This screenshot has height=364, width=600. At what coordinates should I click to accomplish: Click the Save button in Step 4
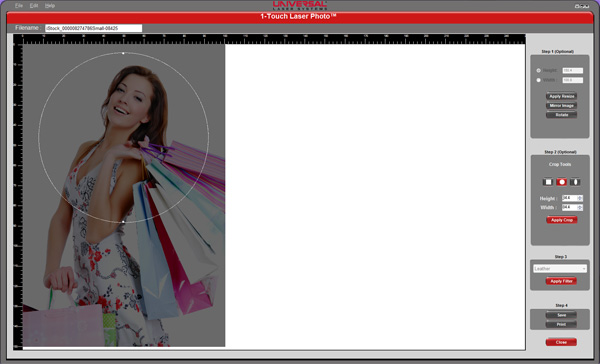coord(561,315)
